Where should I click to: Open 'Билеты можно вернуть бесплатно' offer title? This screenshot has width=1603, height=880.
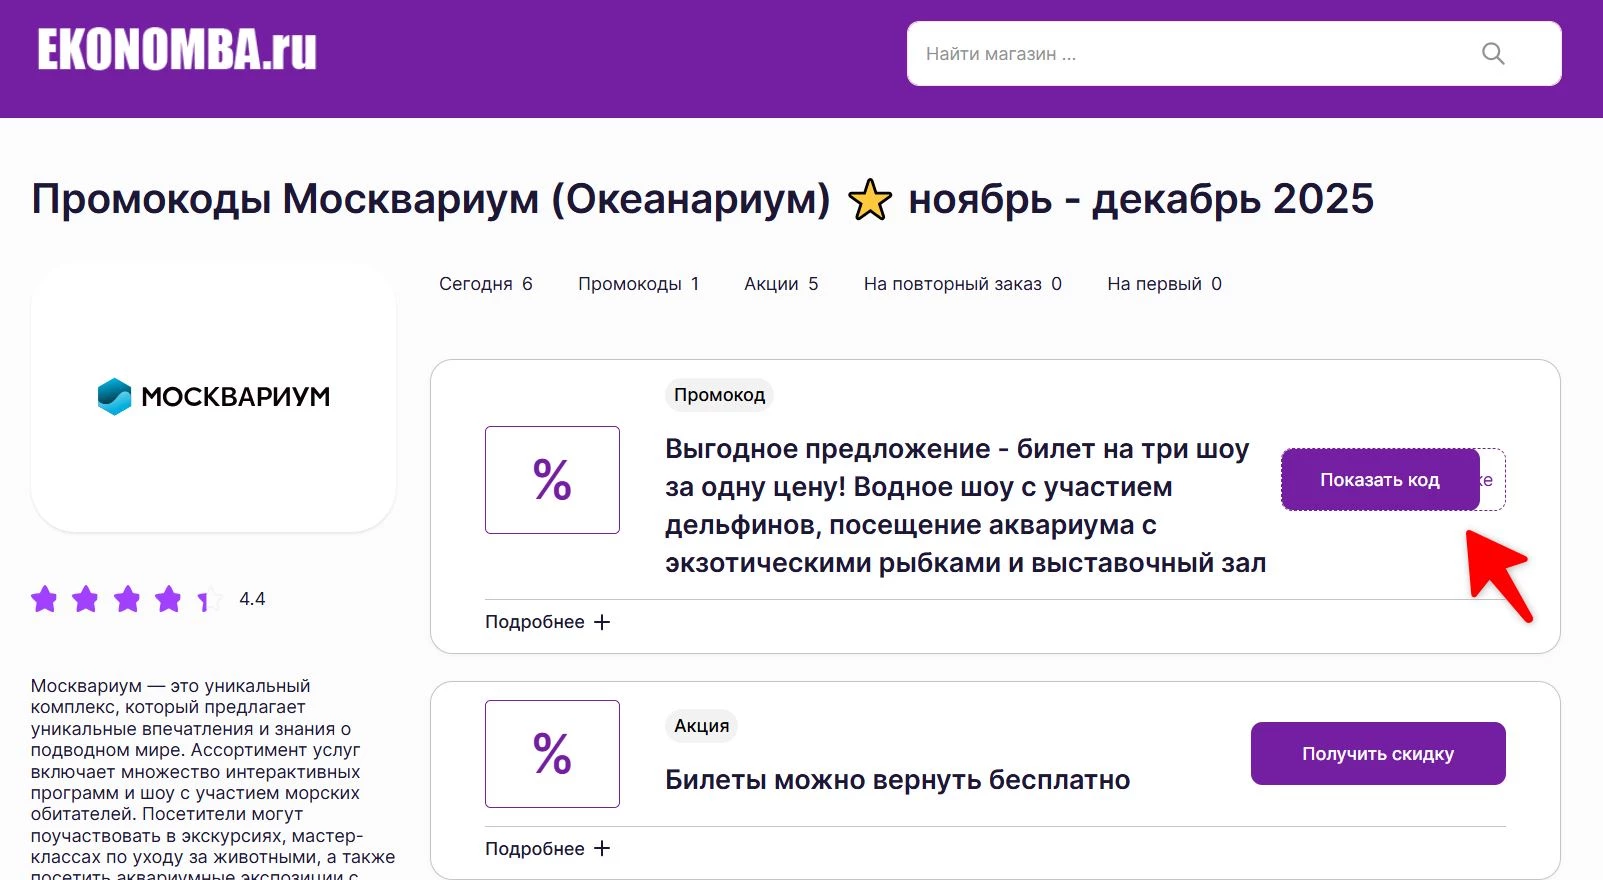898,780
